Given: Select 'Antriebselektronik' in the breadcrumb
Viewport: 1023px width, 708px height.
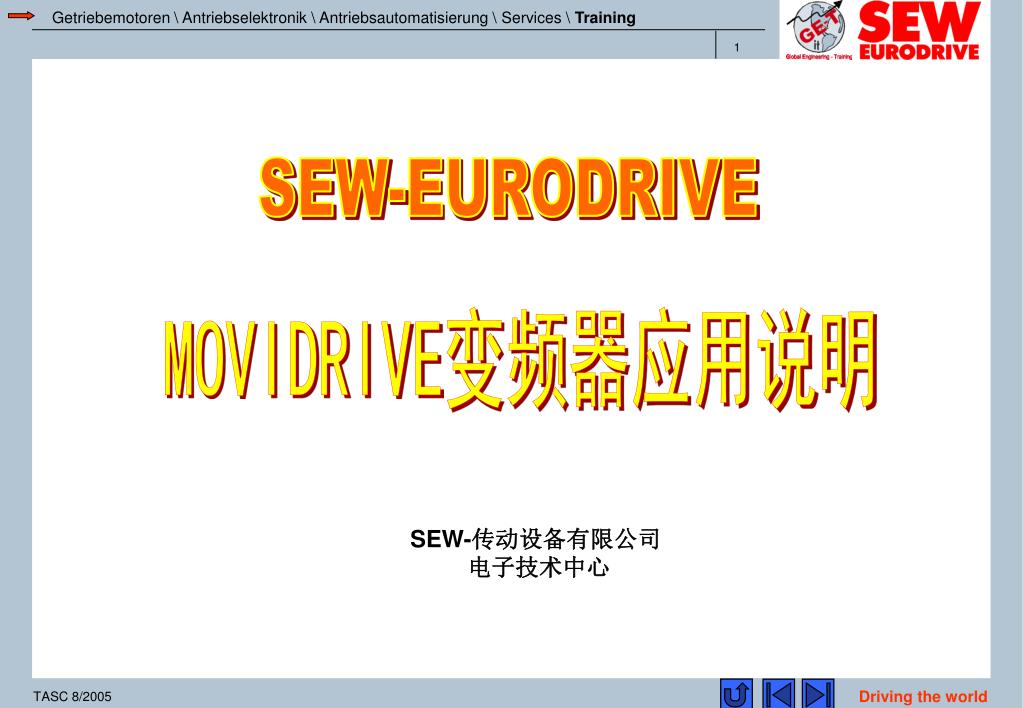Looking at the screenshot, I should click(x=244, y=18).
